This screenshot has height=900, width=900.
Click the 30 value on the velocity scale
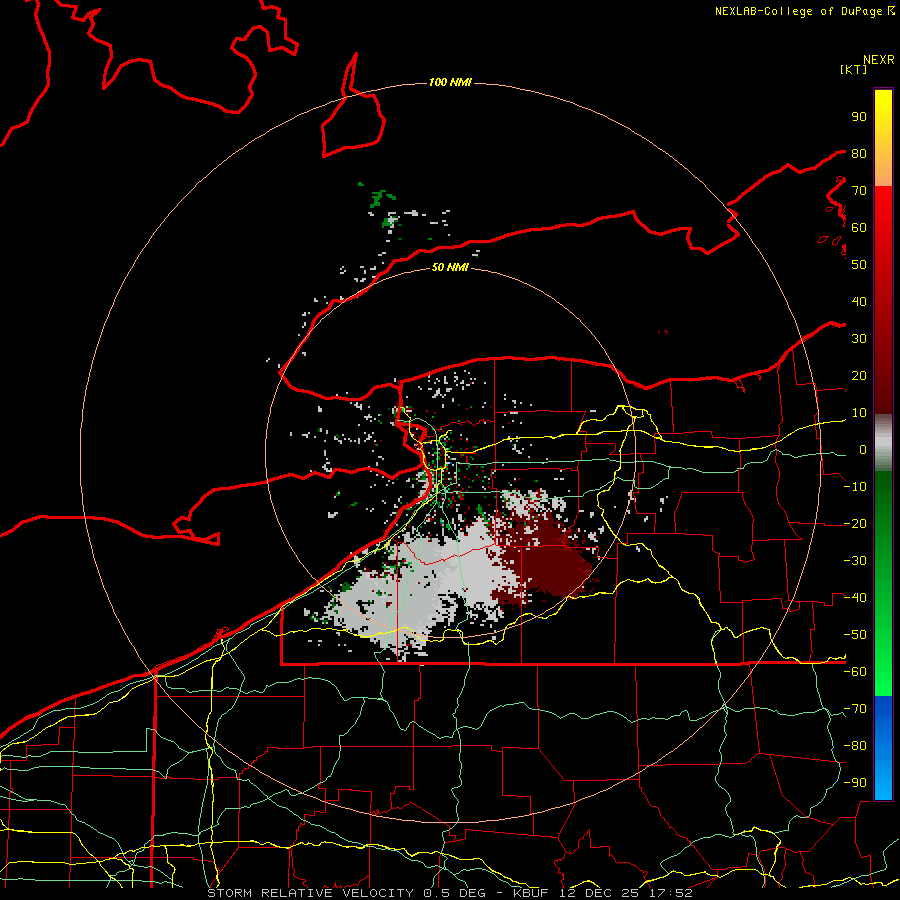pyautogui.click(x=859, y=339)
